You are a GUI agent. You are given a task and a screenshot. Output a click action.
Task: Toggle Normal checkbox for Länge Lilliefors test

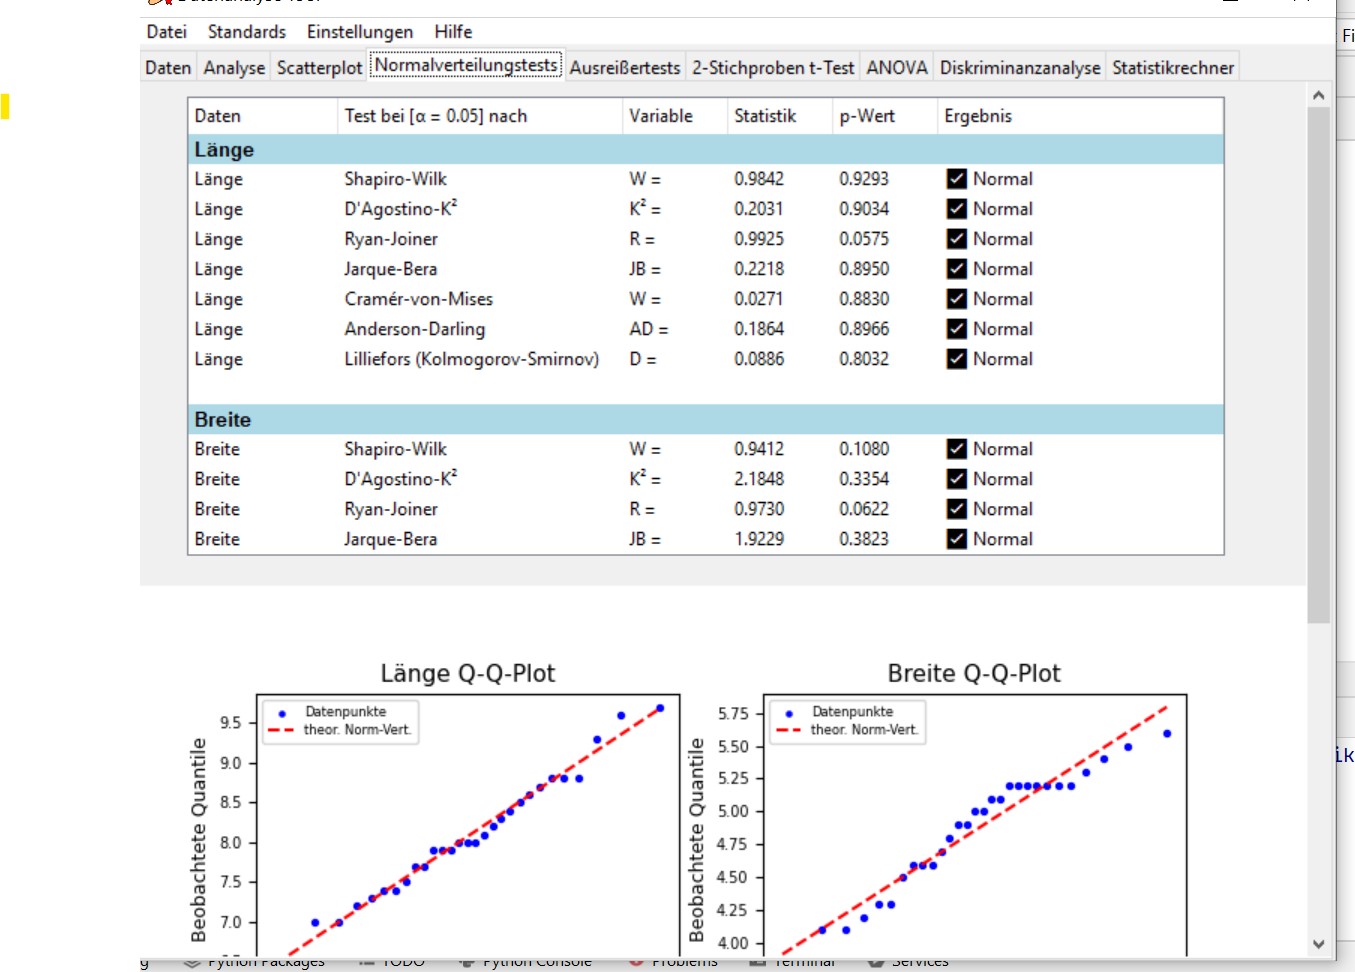click(957, 359)
